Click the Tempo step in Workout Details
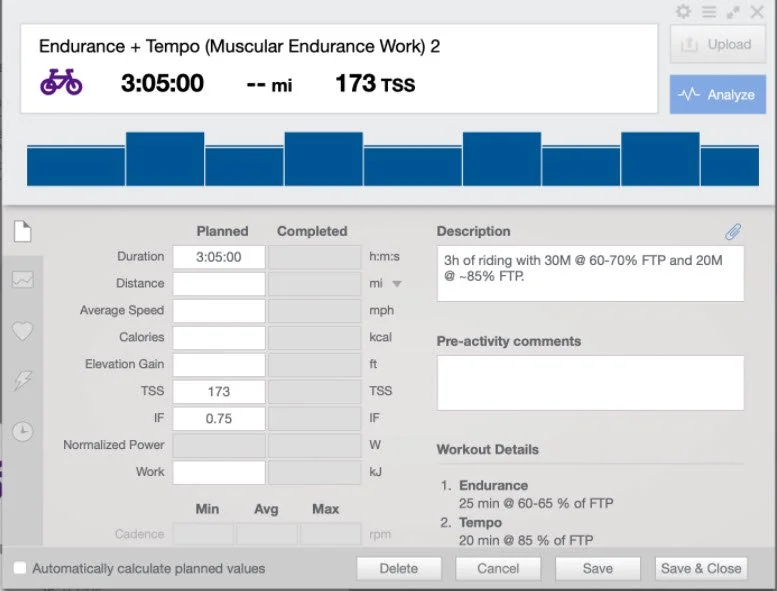The image size is (777, 591). 480,523
